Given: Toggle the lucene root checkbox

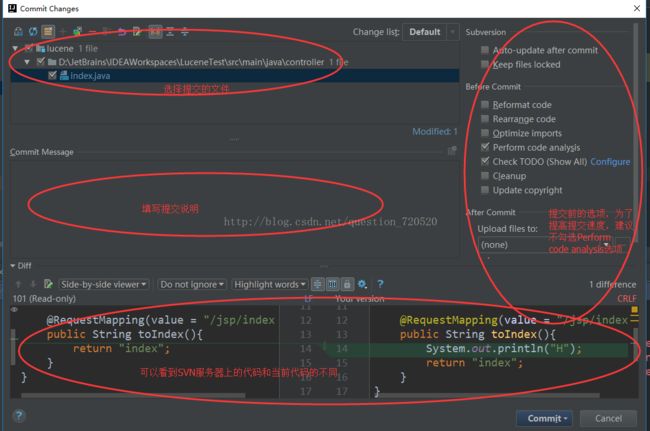Looking at the screenshot, I should 28,48.
